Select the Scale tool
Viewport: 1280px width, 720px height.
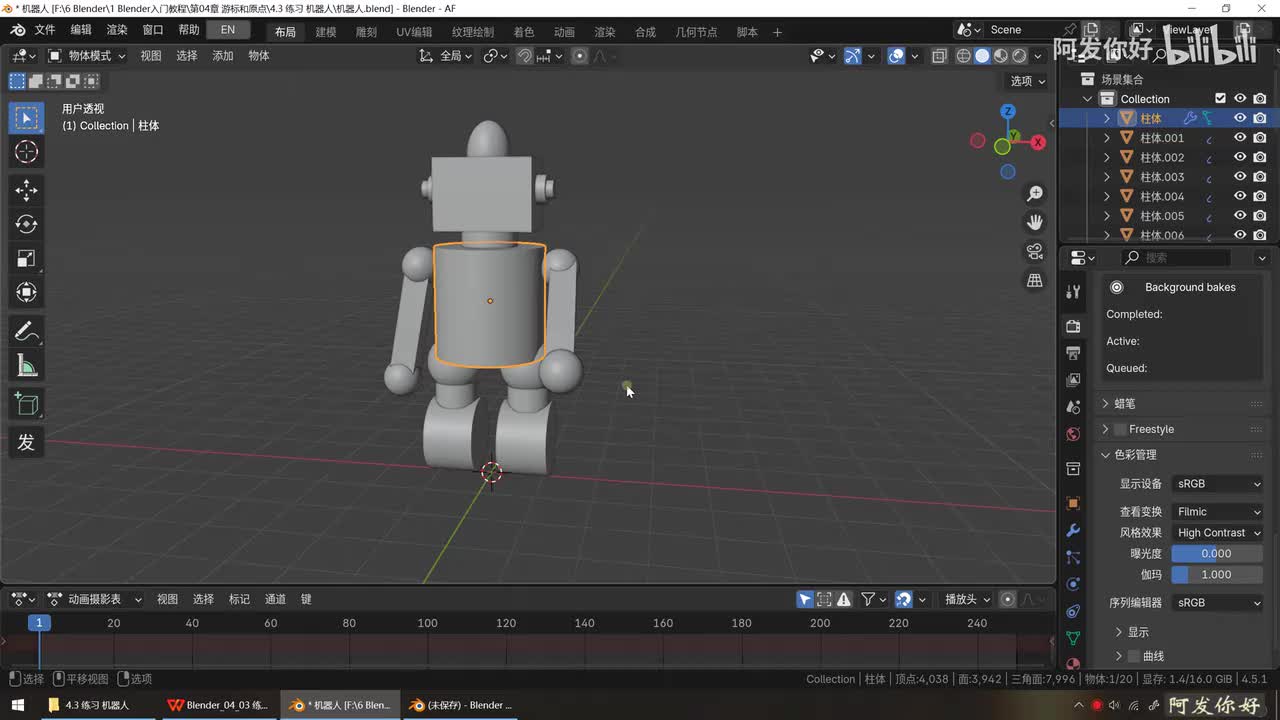[x=27, y=258]
